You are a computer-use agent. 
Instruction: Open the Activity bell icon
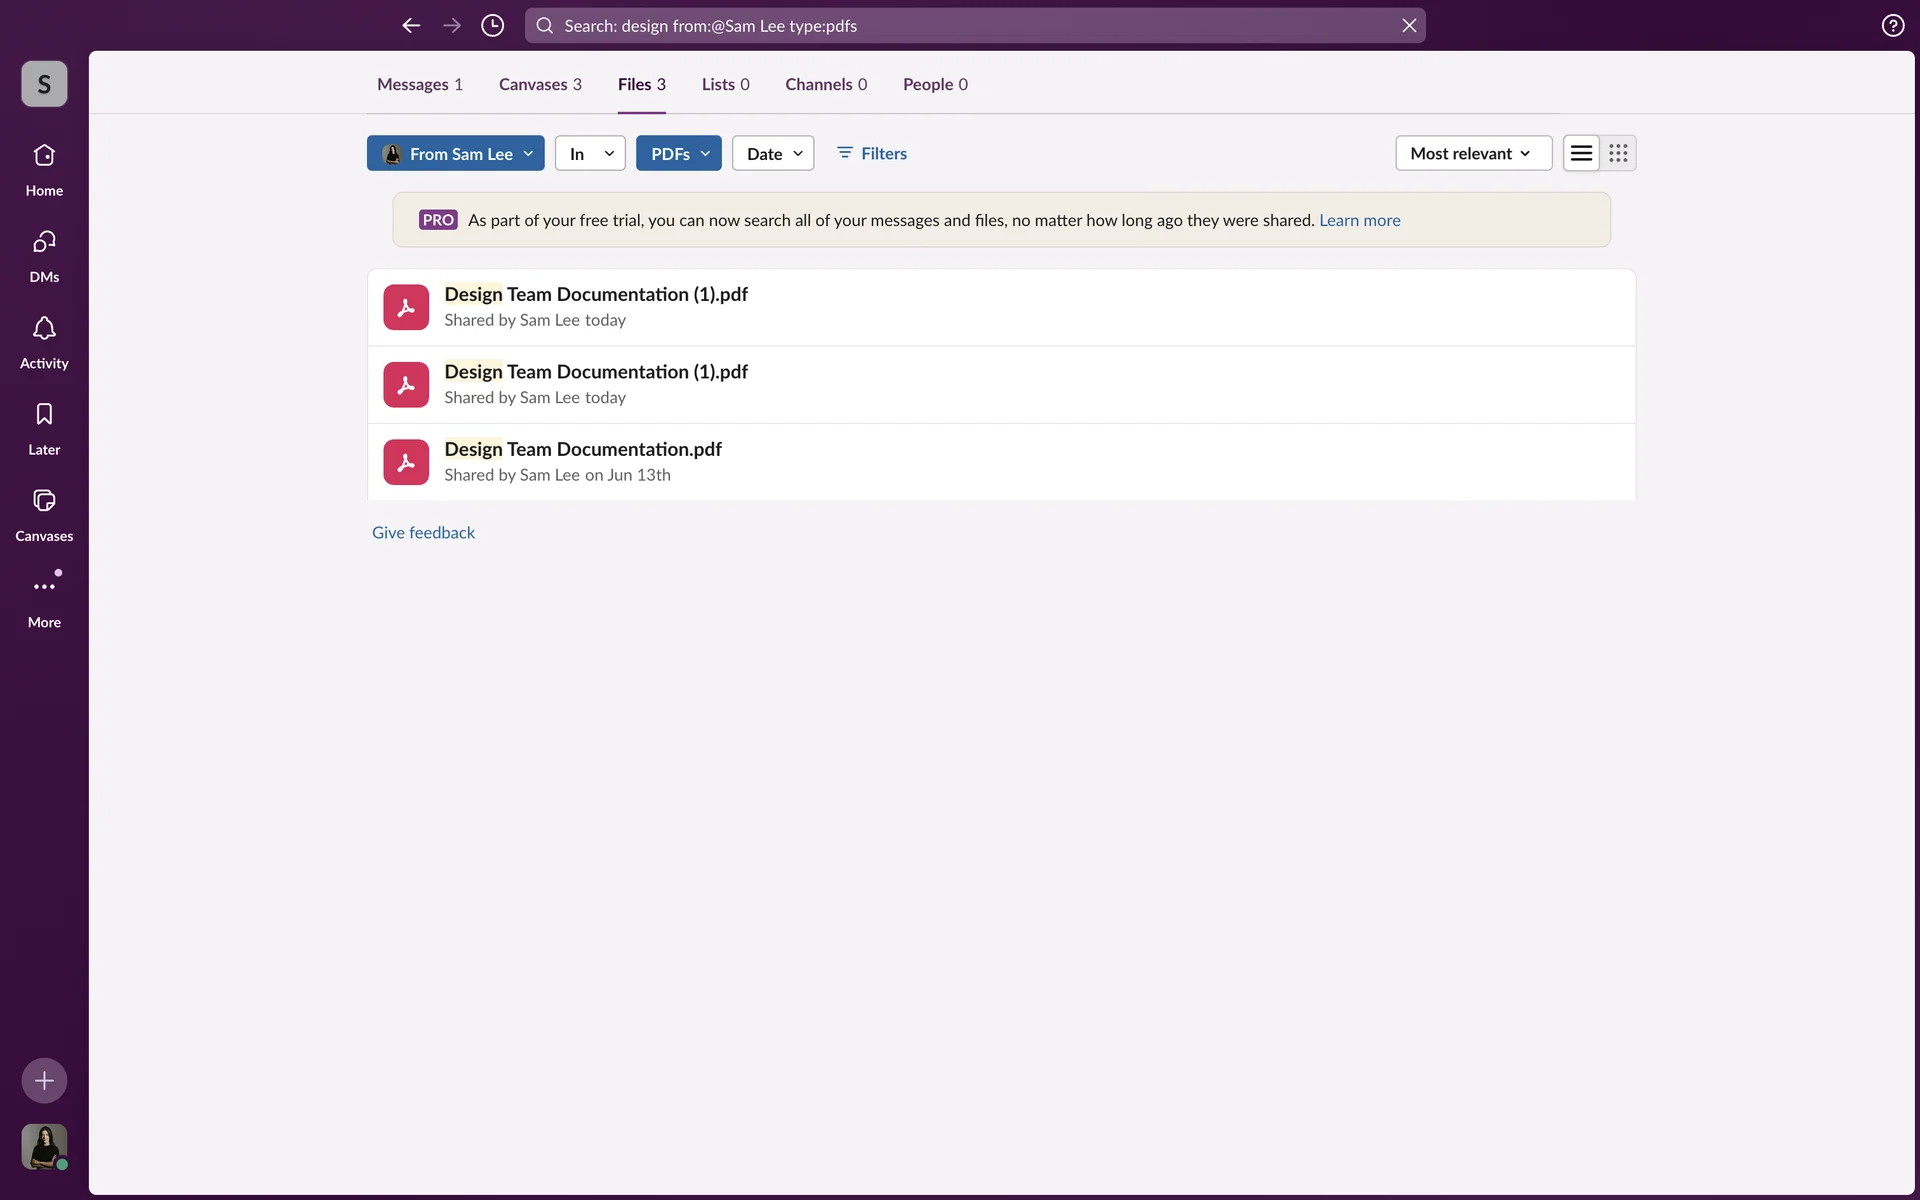tap(44, 341)
